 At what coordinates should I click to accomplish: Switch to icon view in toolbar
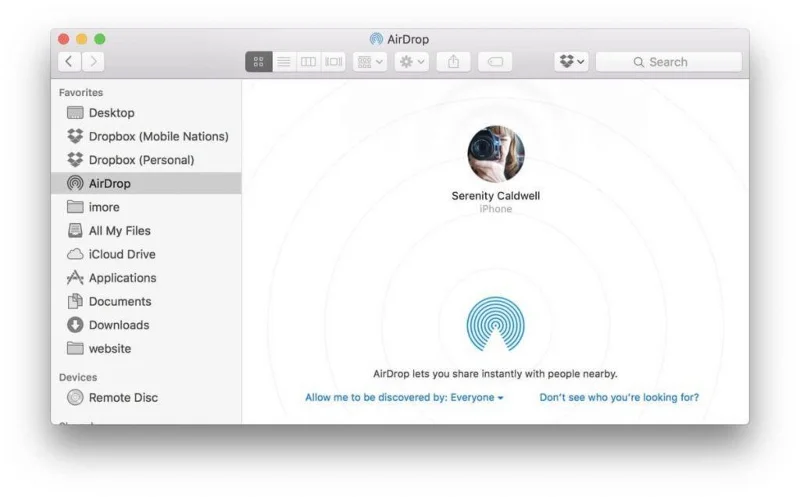(258, 62)
